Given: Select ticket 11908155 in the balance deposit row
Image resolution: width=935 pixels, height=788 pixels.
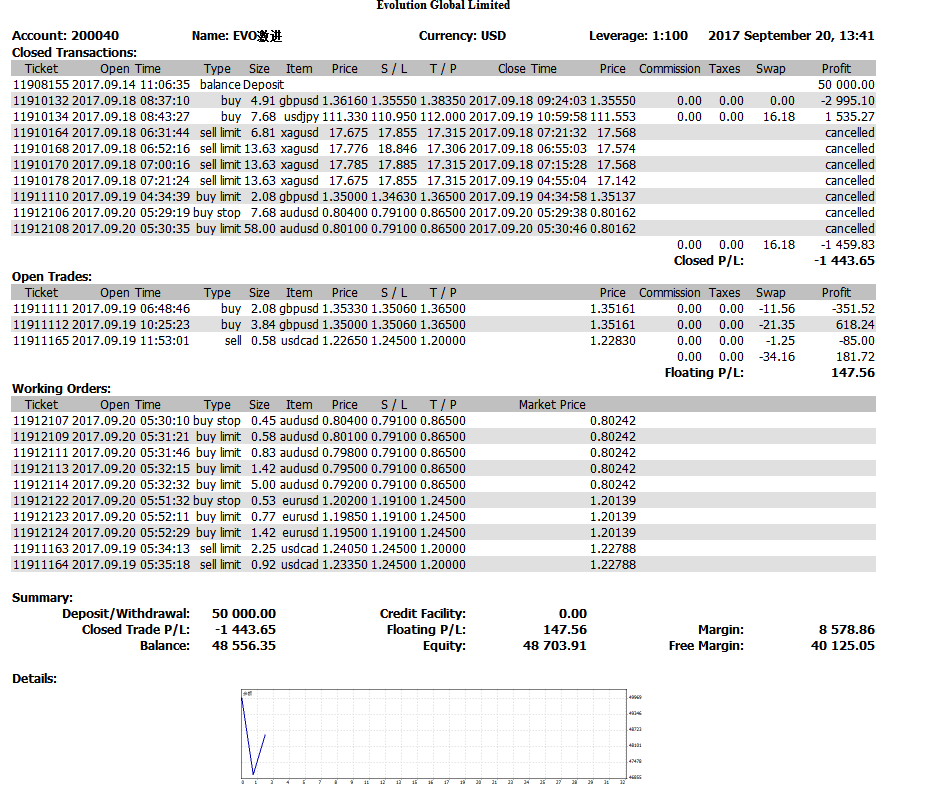Looking at the screenshot, I should click(41, 85).
